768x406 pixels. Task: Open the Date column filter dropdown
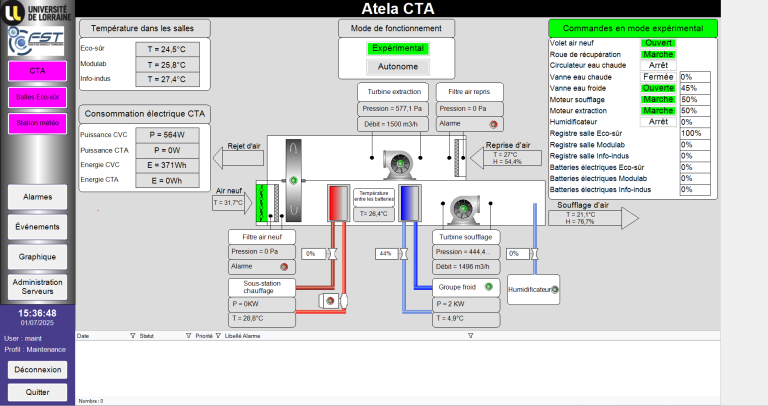pos(132,336)
